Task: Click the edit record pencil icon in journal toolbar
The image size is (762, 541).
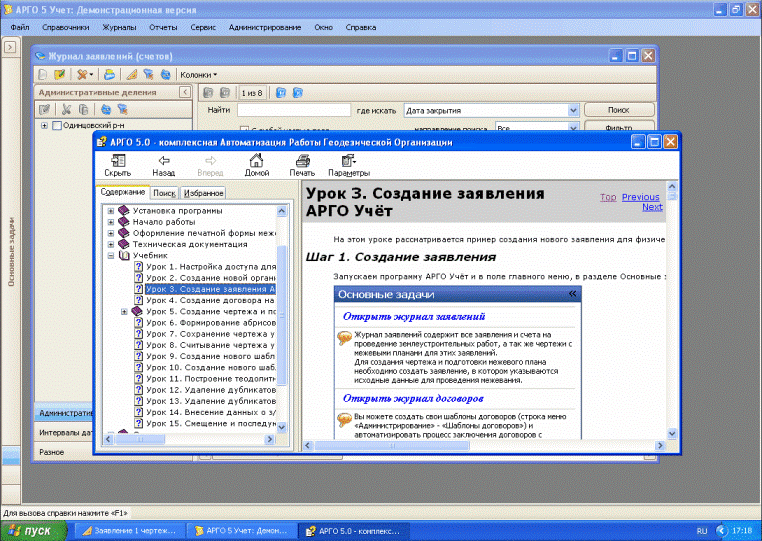Action: (59, 74)
